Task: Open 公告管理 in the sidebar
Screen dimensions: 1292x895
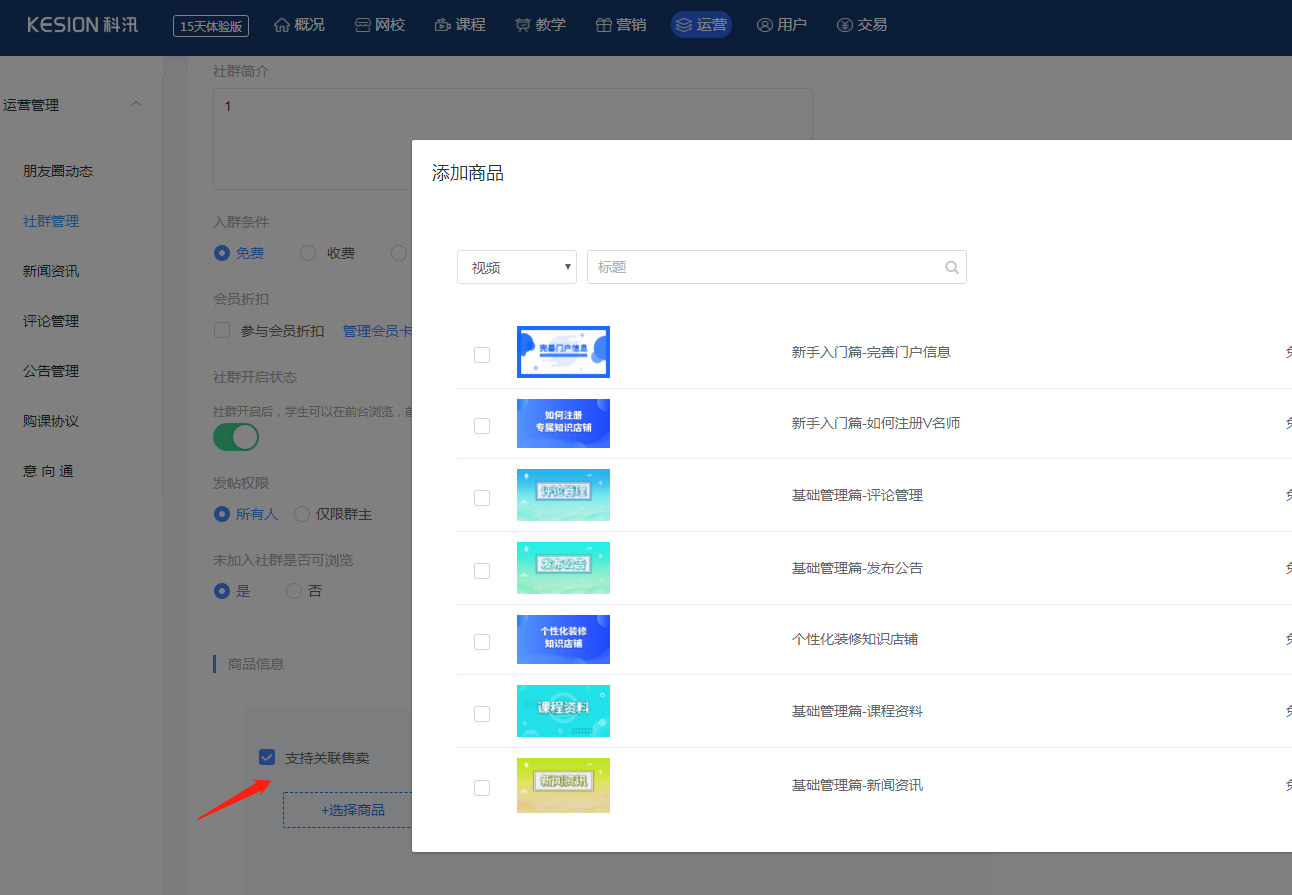Action: point(51,371)
